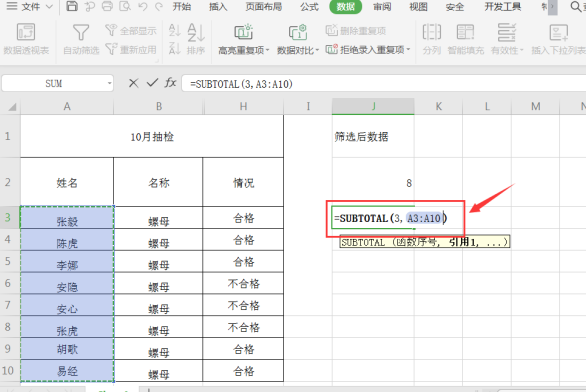The width and height of the screenshot is (586, 392).
Task: Click the Print icon in quick toolbar
Action: (x=108, y=6)
